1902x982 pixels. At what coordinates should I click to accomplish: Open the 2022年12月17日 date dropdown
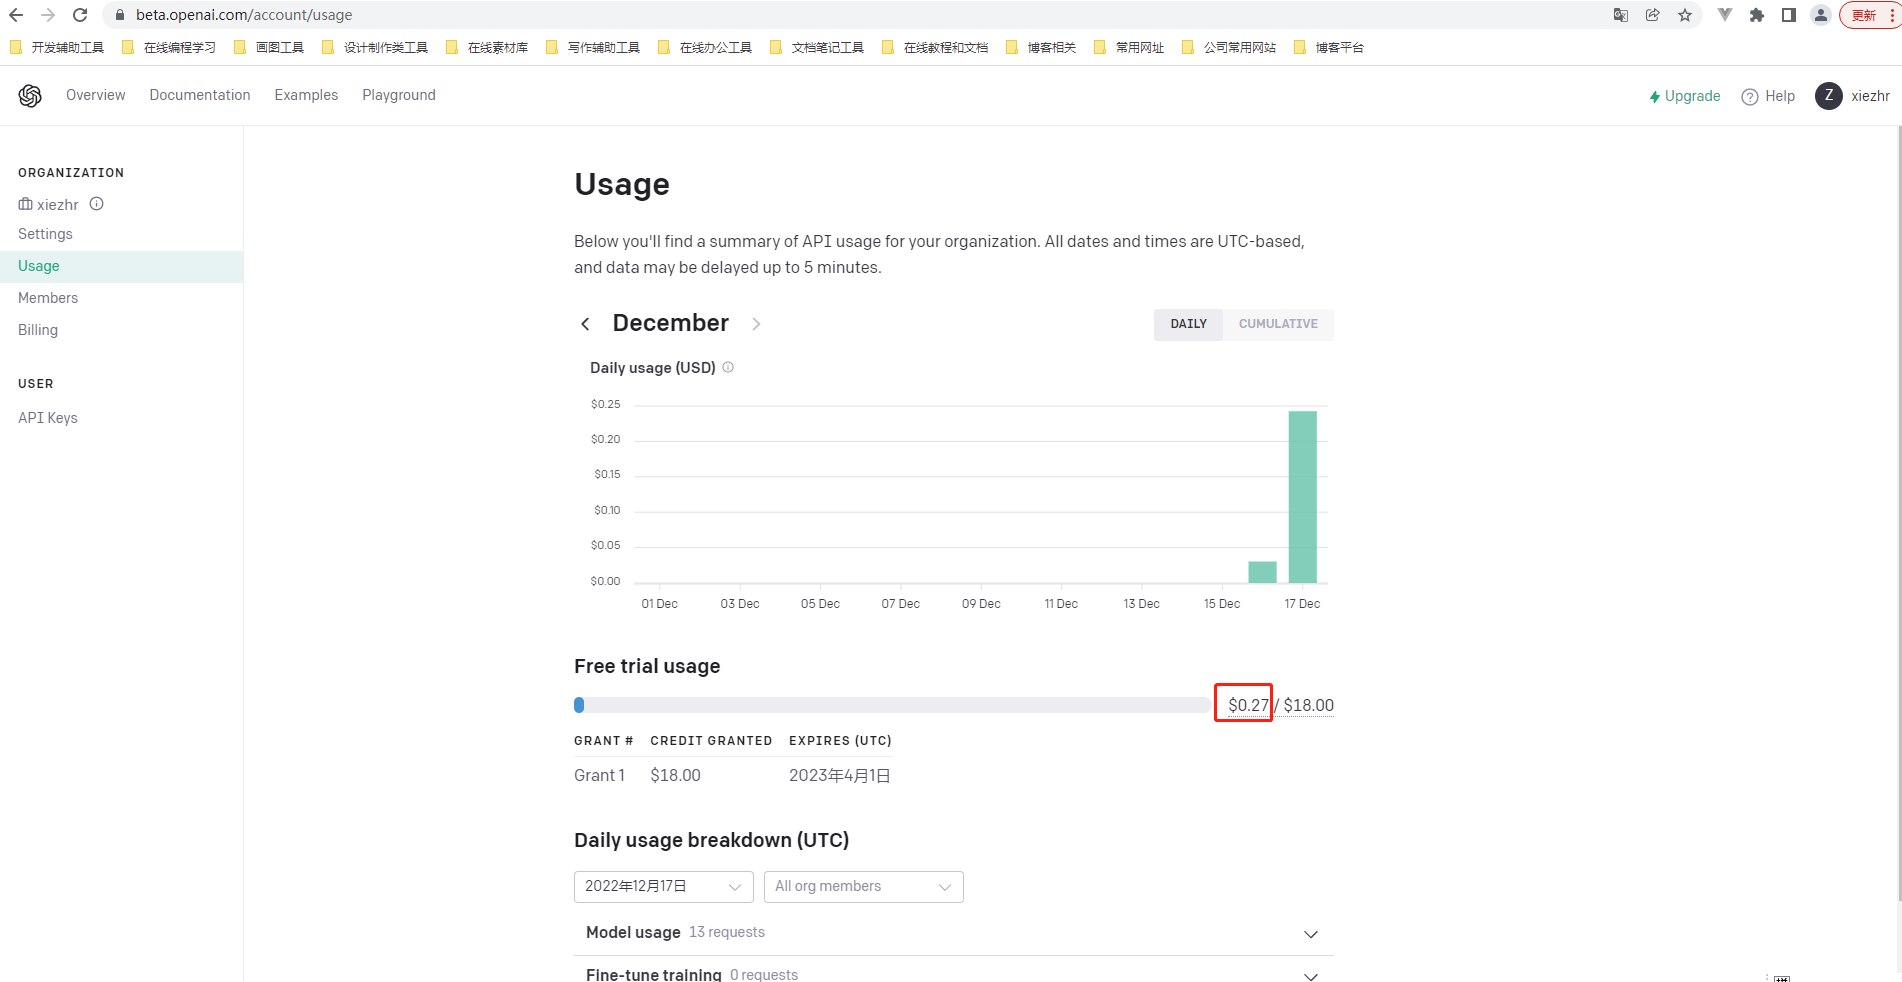663,887
